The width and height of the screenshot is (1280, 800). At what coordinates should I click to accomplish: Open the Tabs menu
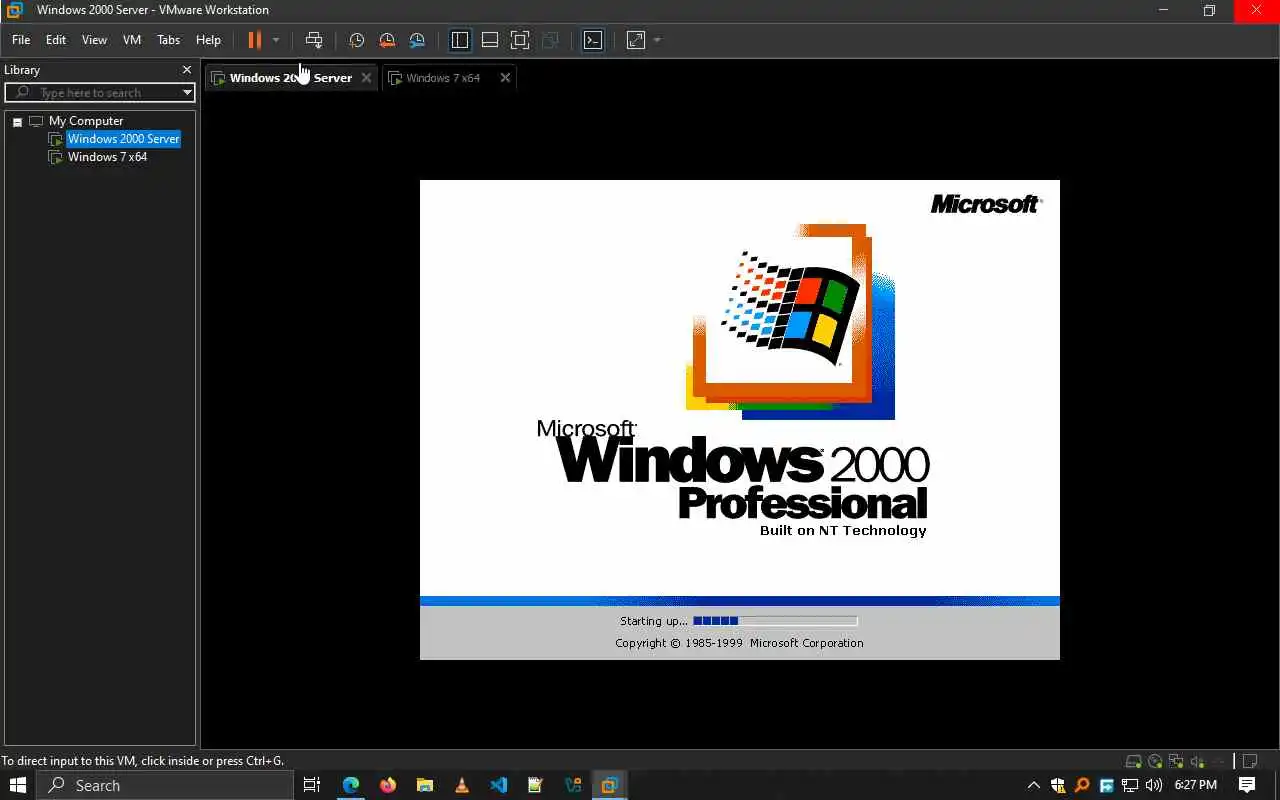point(169,40)
